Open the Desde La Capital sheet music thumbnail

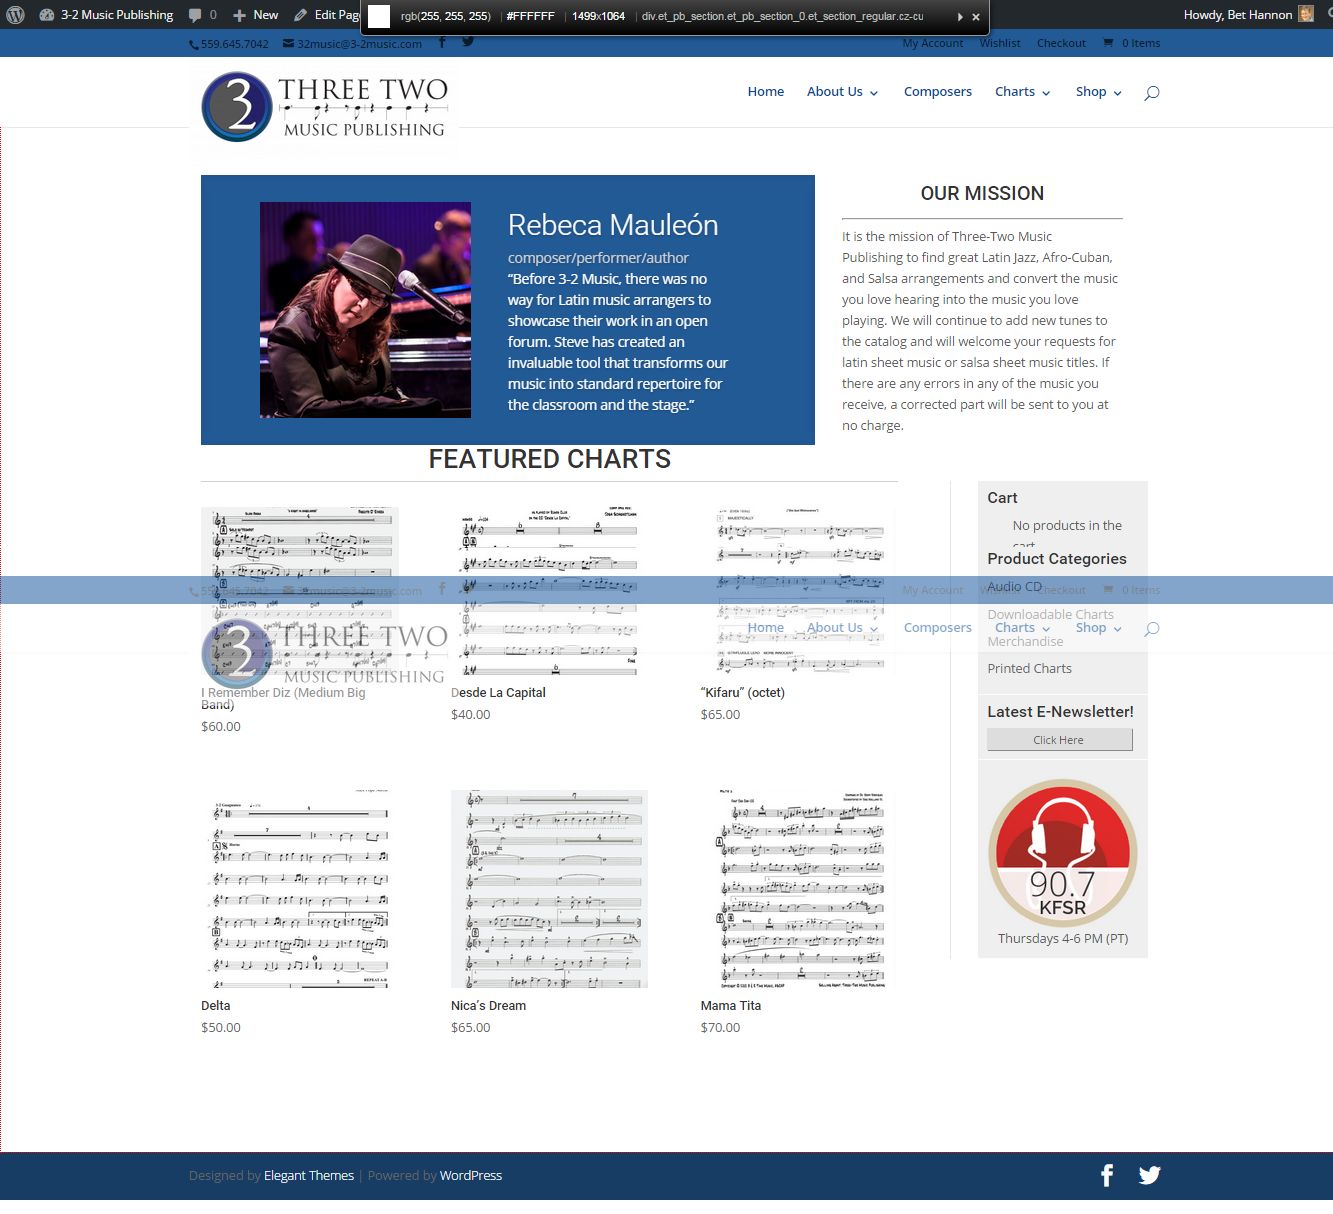pos(549,593)
